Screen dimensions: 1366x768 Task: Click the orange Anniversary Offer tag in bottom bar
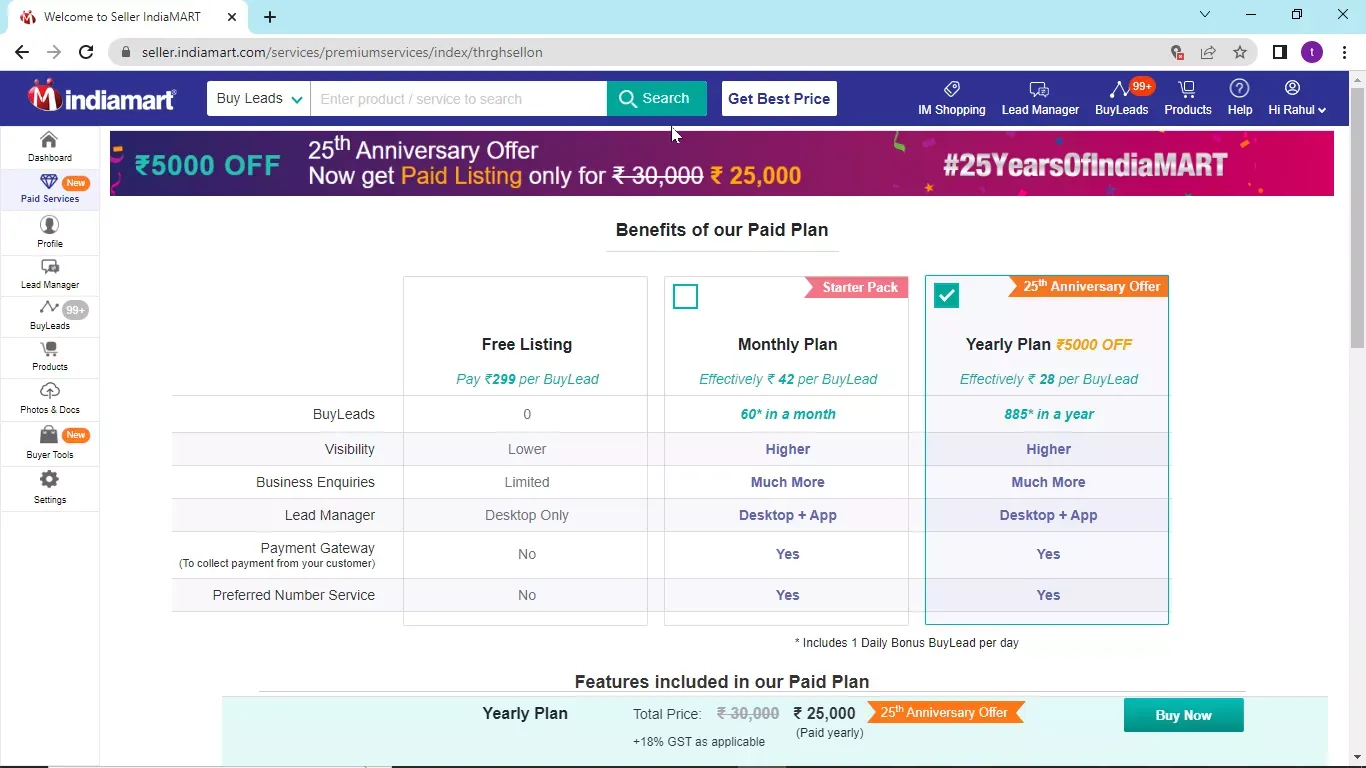point(944,713)
